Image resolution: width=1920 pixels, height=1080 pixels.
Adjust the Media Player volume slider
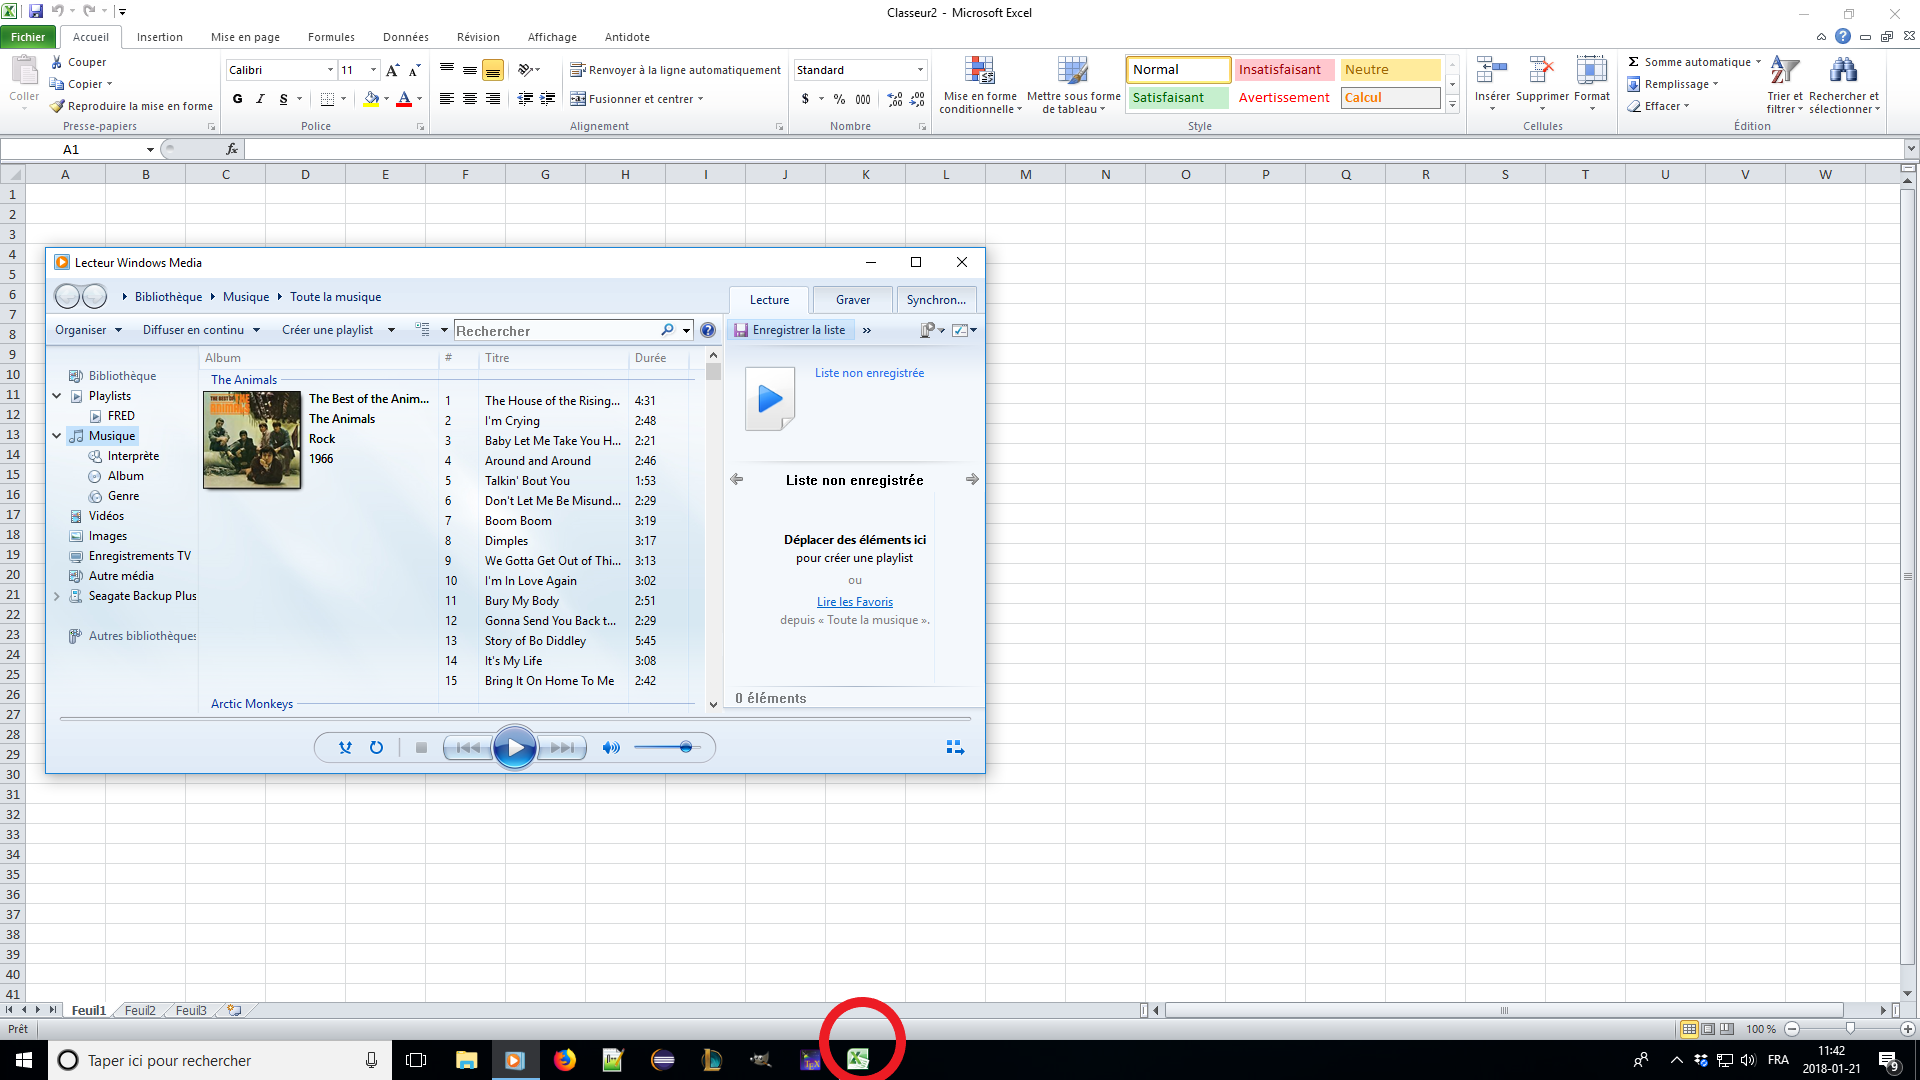point(685,747)
